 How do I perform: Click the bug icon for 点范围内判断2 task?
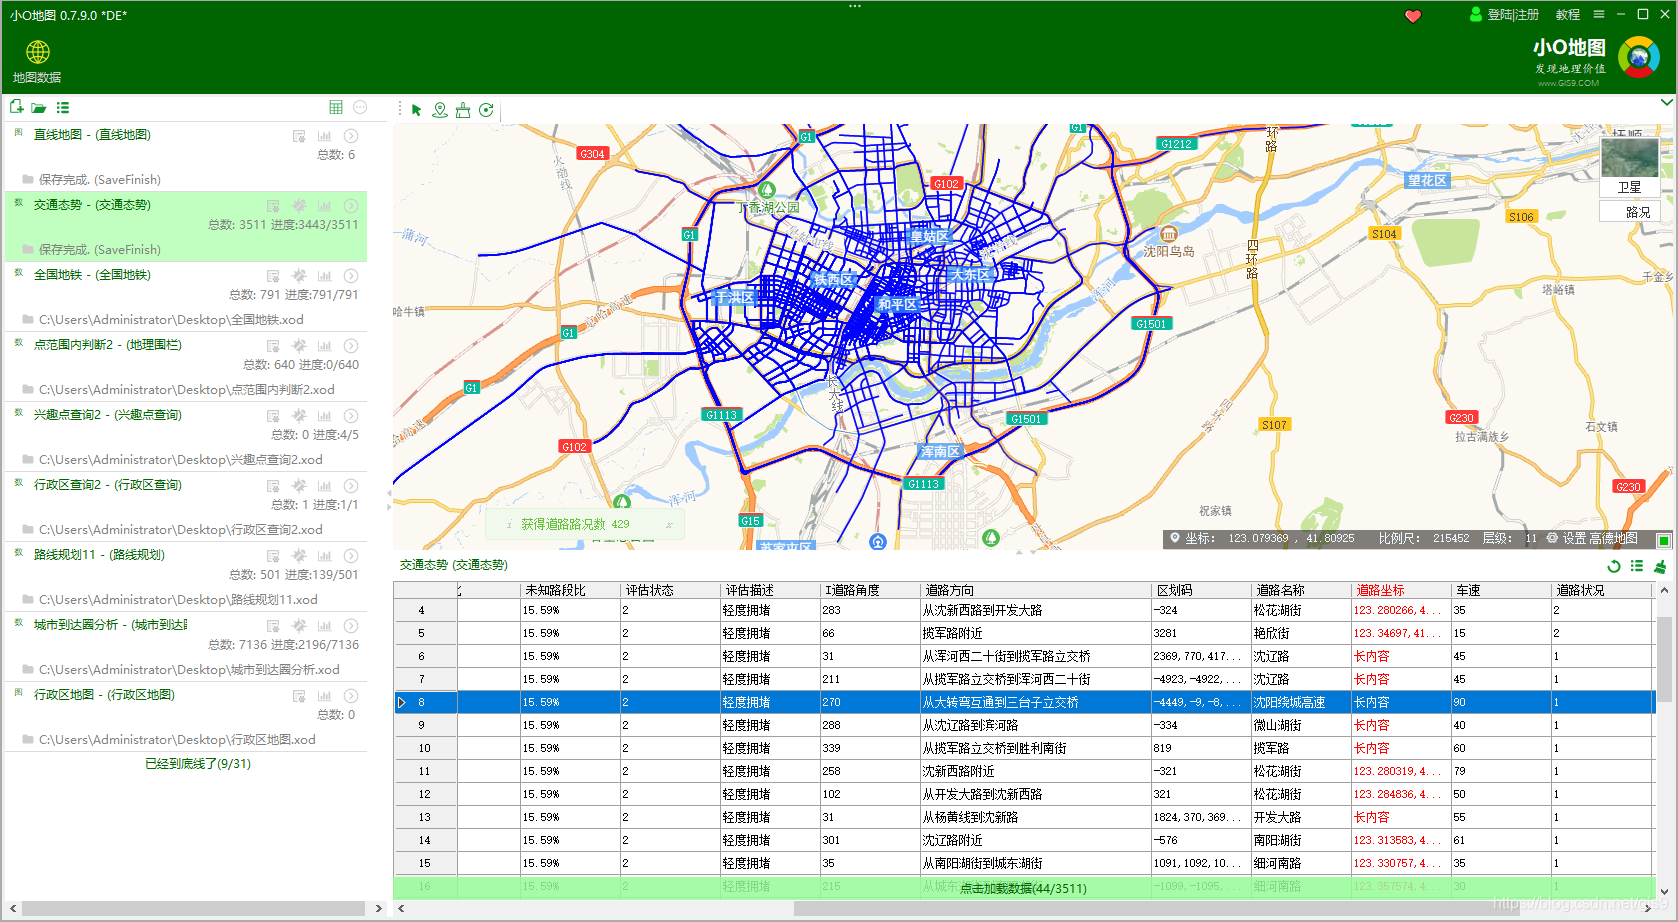click(299, 346)
